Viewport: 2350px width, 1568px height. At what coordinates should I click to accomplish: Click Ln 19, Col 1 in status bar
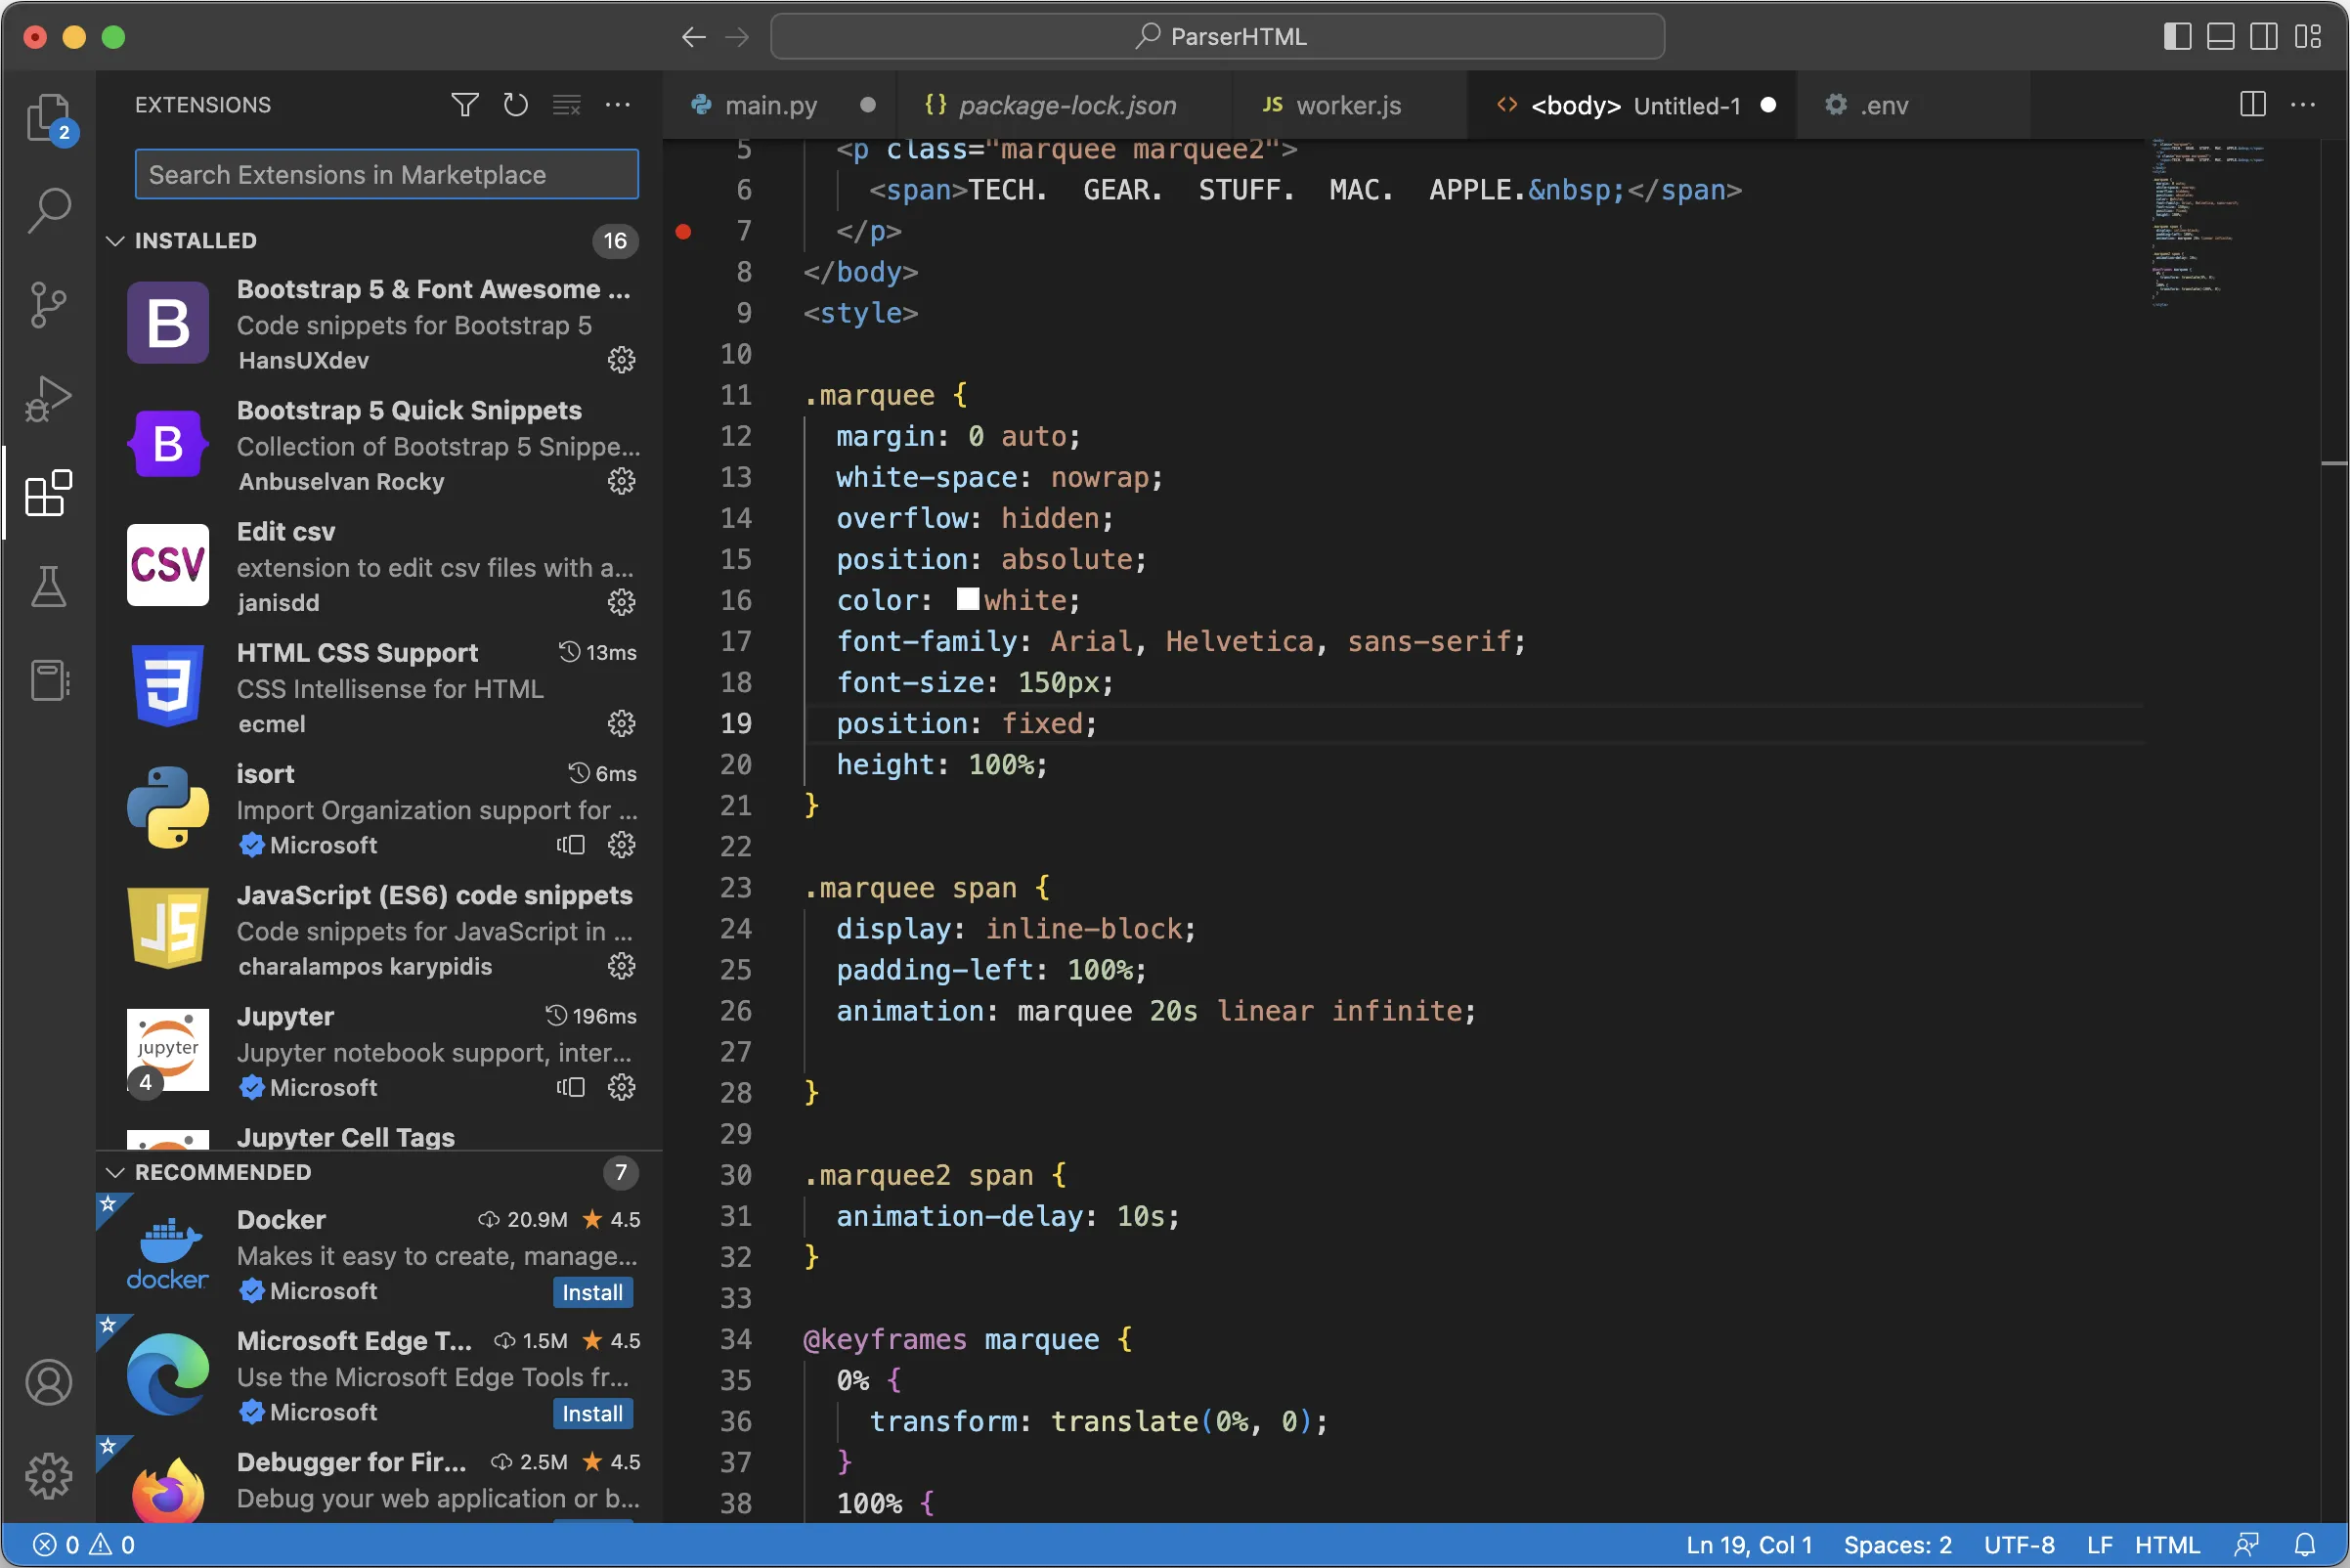[1749, 1545]
